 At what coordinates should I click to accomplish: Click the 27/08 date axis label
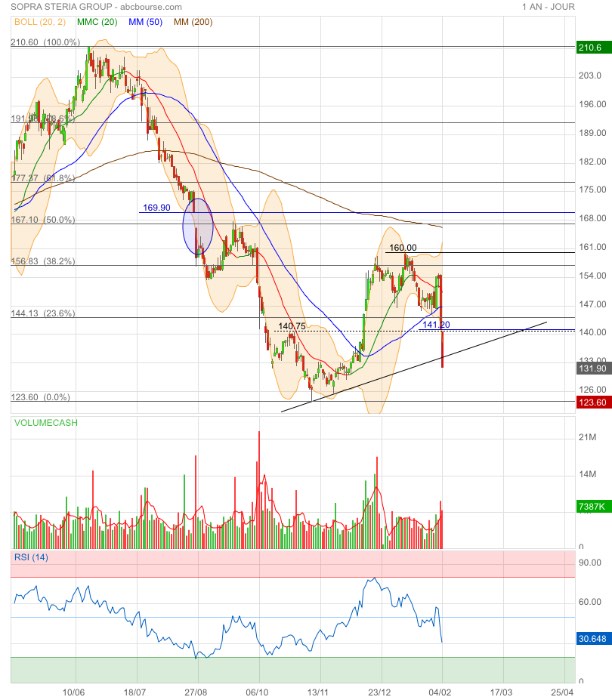pos(196,692)
